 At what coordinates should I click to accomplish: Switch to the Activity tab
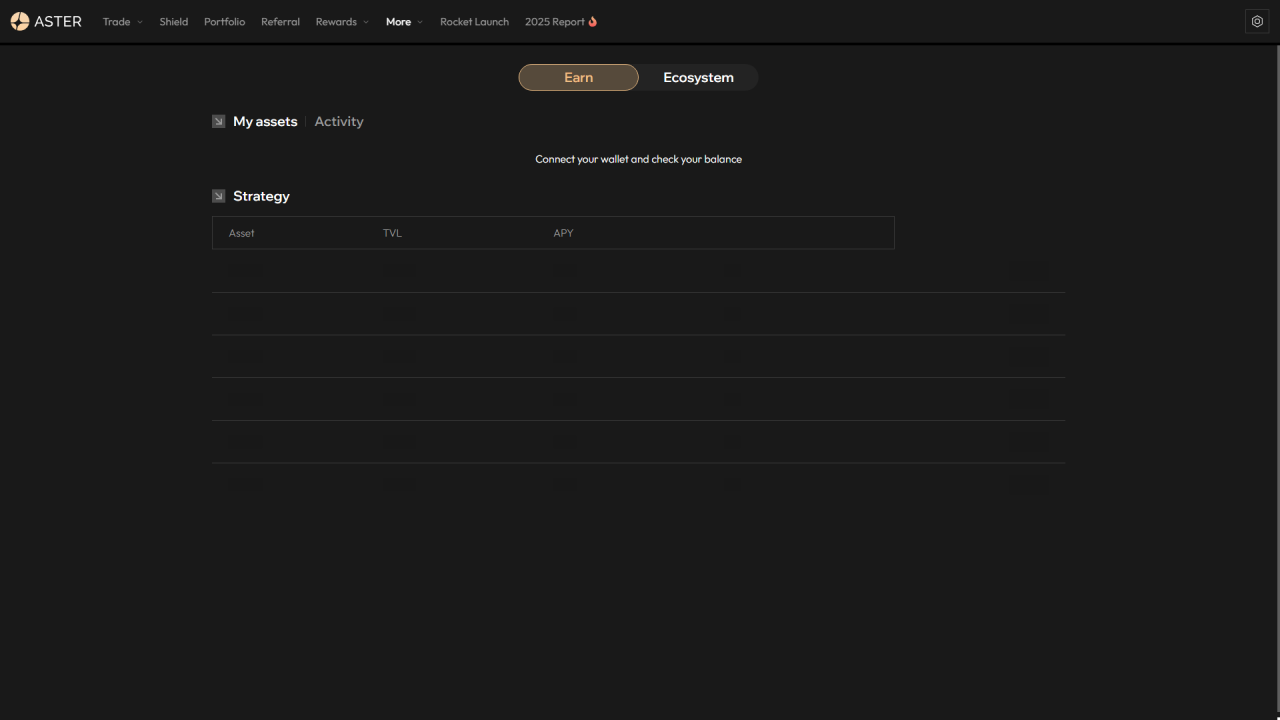tap(339, 122)
